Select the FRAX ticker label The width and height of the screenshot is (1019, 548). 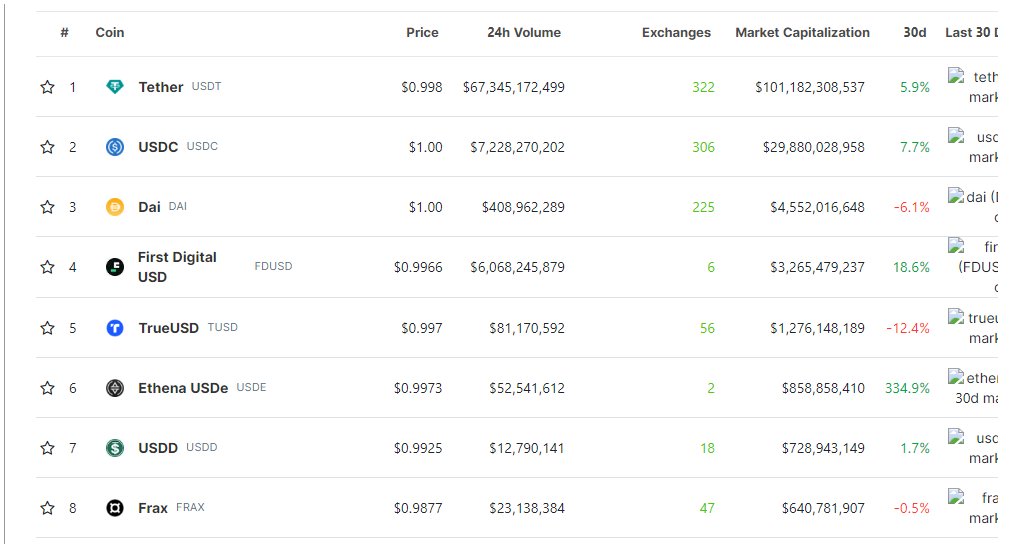coord(190,507)
